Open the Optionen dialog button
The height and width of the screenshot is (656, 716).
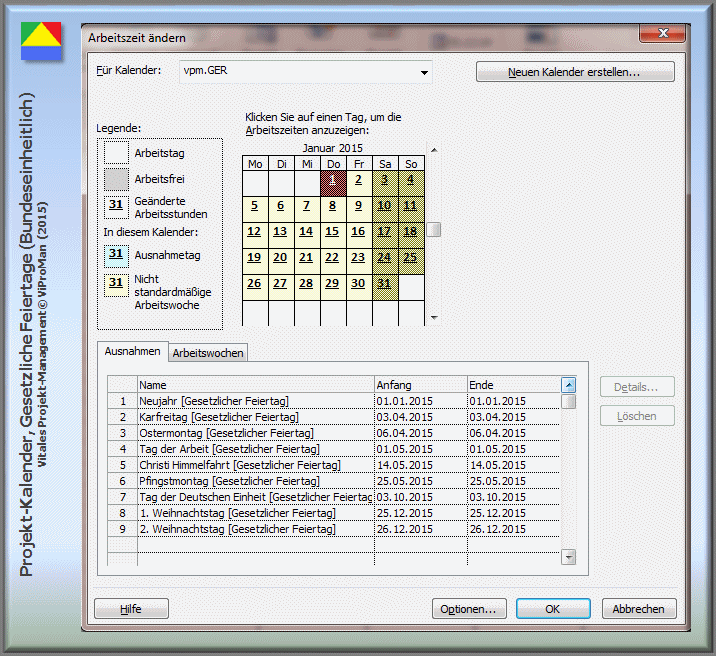pos(469,609)
